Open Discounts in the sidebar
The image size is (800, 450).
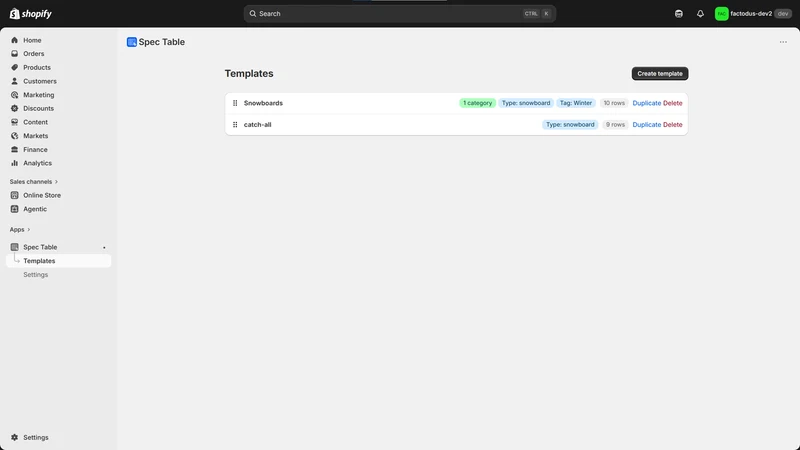38,108
